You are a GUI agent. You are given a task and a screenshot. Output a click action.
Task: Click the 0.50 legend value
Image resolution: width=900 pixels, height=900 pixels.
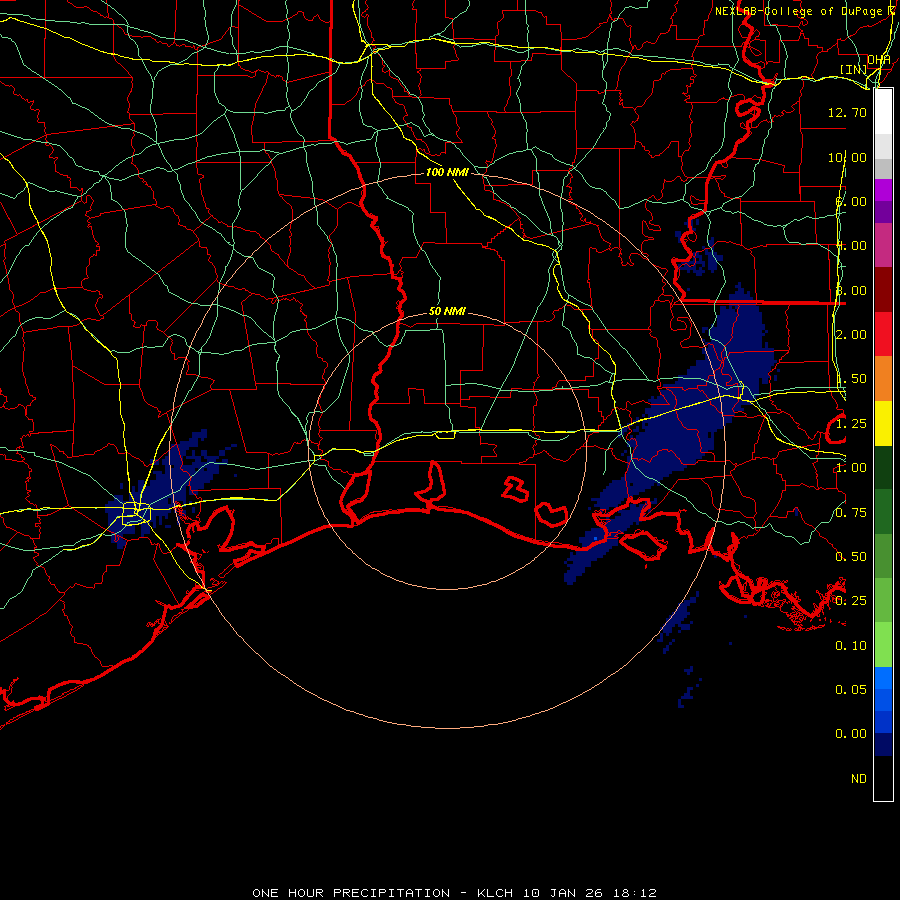(851, 557)
